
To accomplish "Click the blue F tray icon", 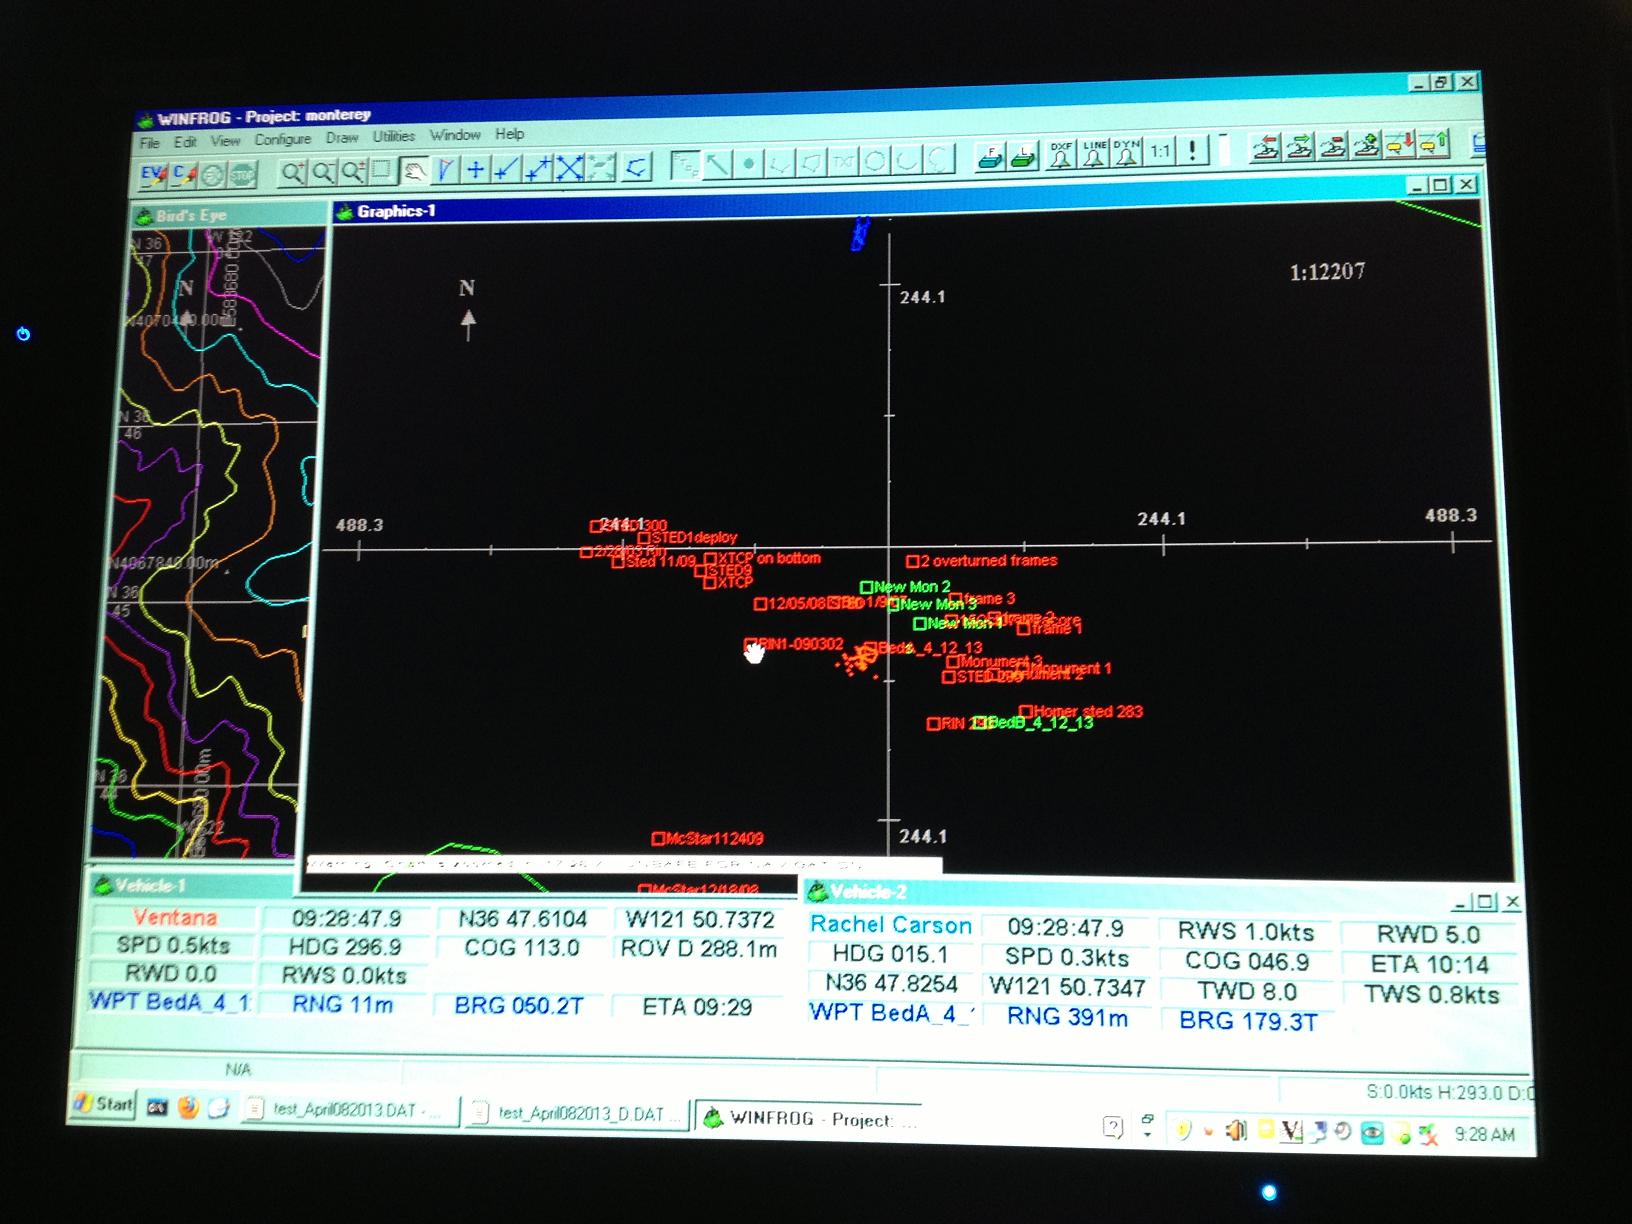I will click(990, 157).
